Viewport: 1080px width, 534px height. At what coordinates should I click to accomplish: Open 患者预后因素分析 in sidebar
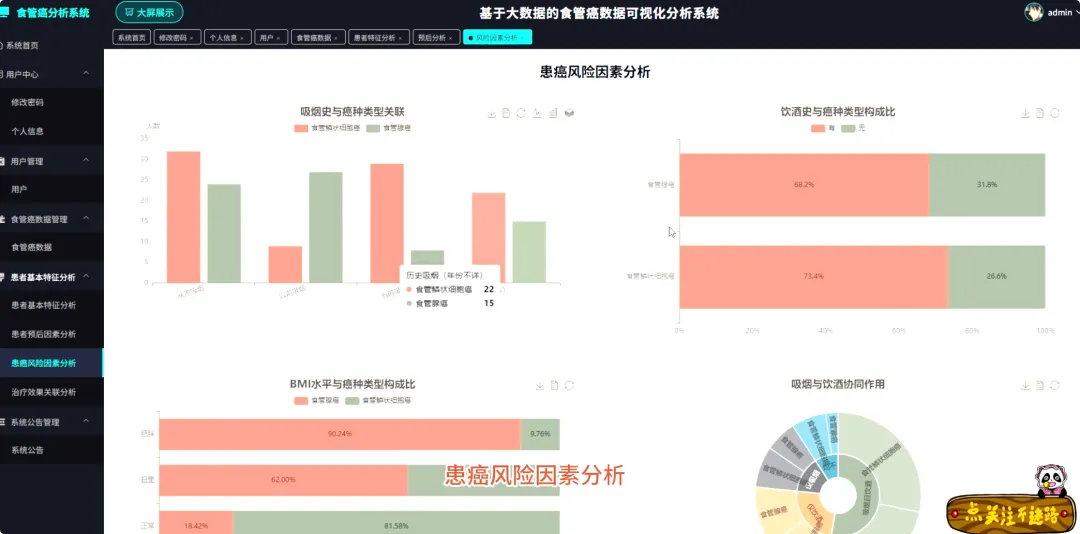pos(52,334)
